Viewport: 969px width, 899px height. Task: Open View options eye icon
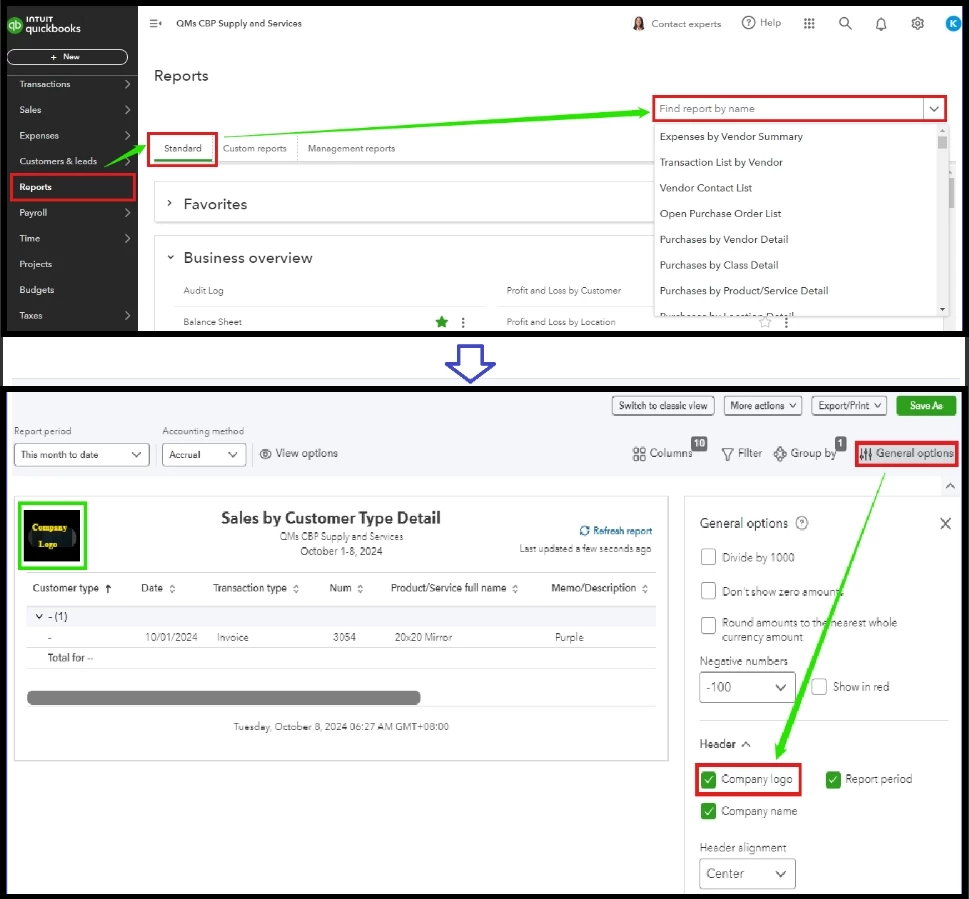[x=266, y=454]
